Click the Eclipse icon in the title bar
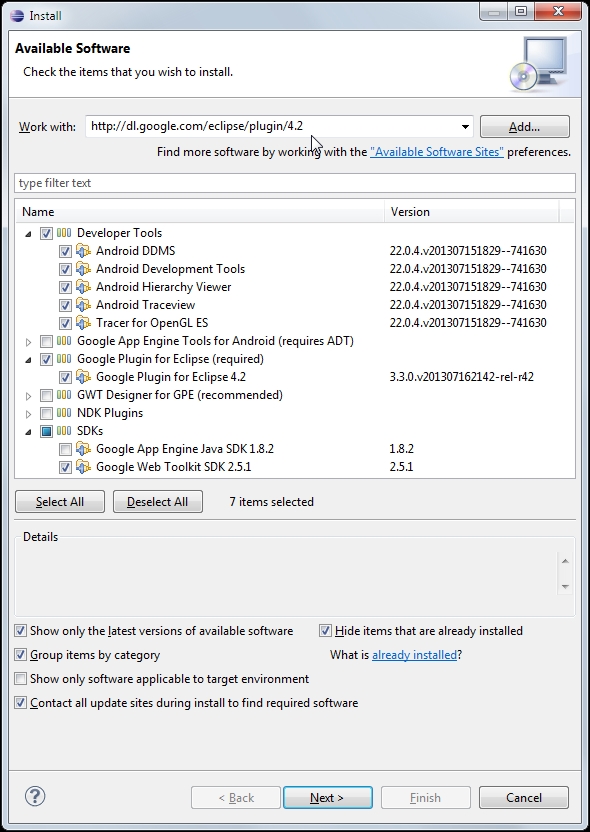 [17, 15]
